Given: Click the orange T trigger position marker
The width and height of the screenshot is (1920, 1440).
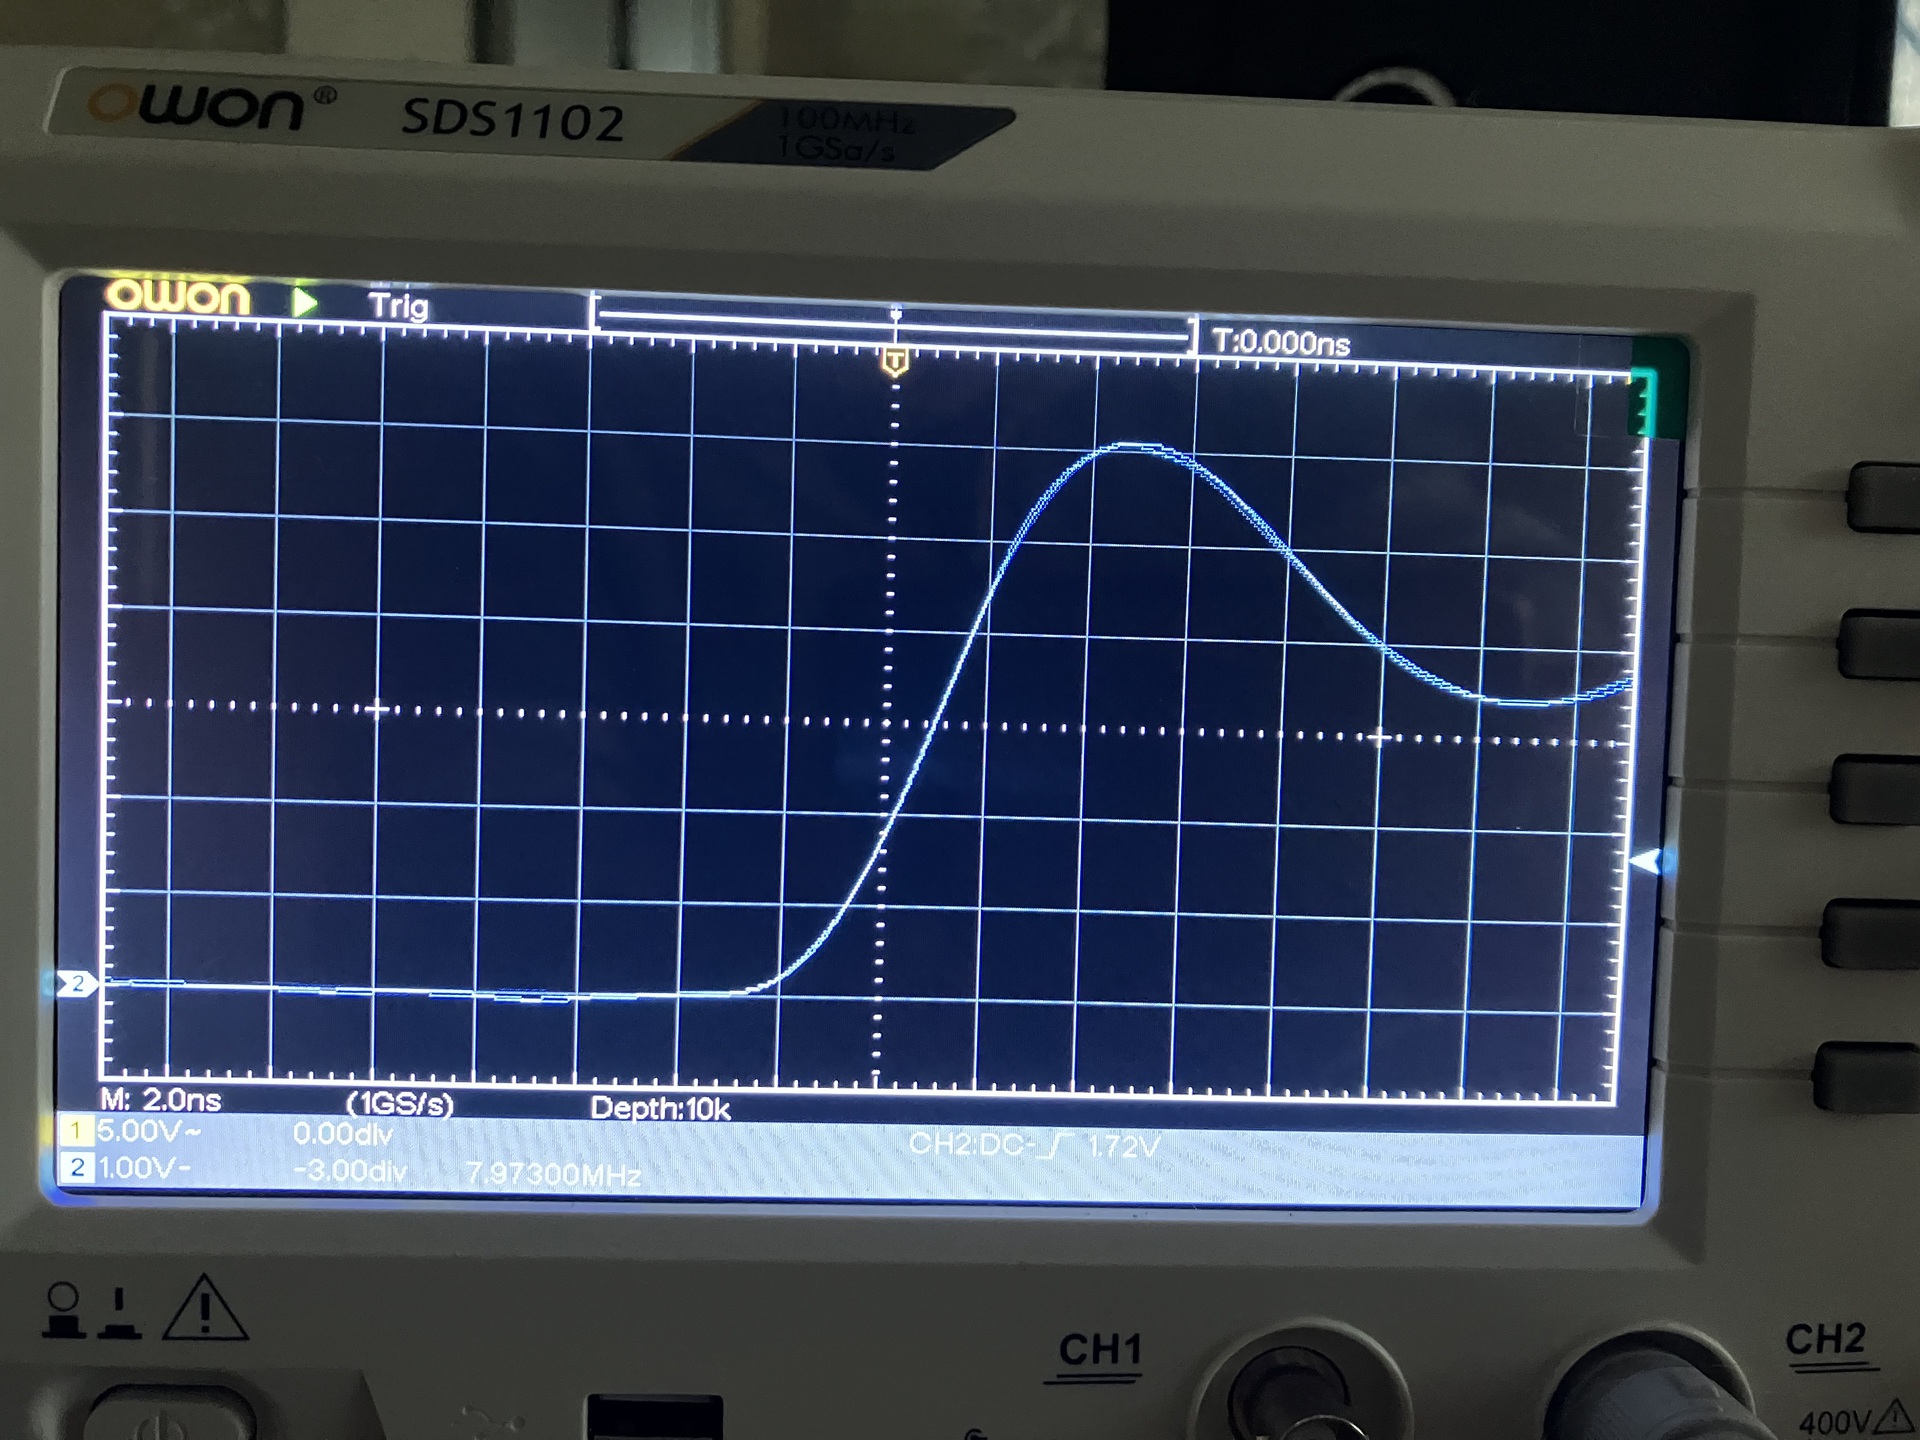Looking at the screenshot, I should 895,361.
